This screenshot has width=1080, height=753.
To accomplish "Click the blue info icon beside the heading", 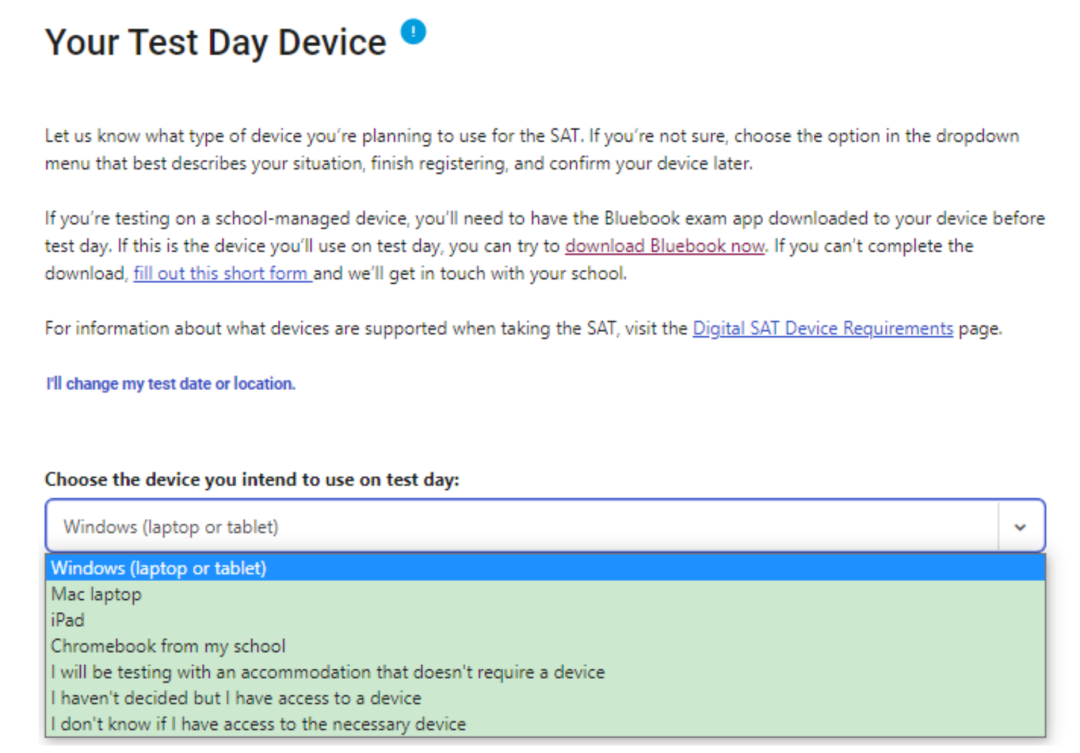I will point(413,32).
